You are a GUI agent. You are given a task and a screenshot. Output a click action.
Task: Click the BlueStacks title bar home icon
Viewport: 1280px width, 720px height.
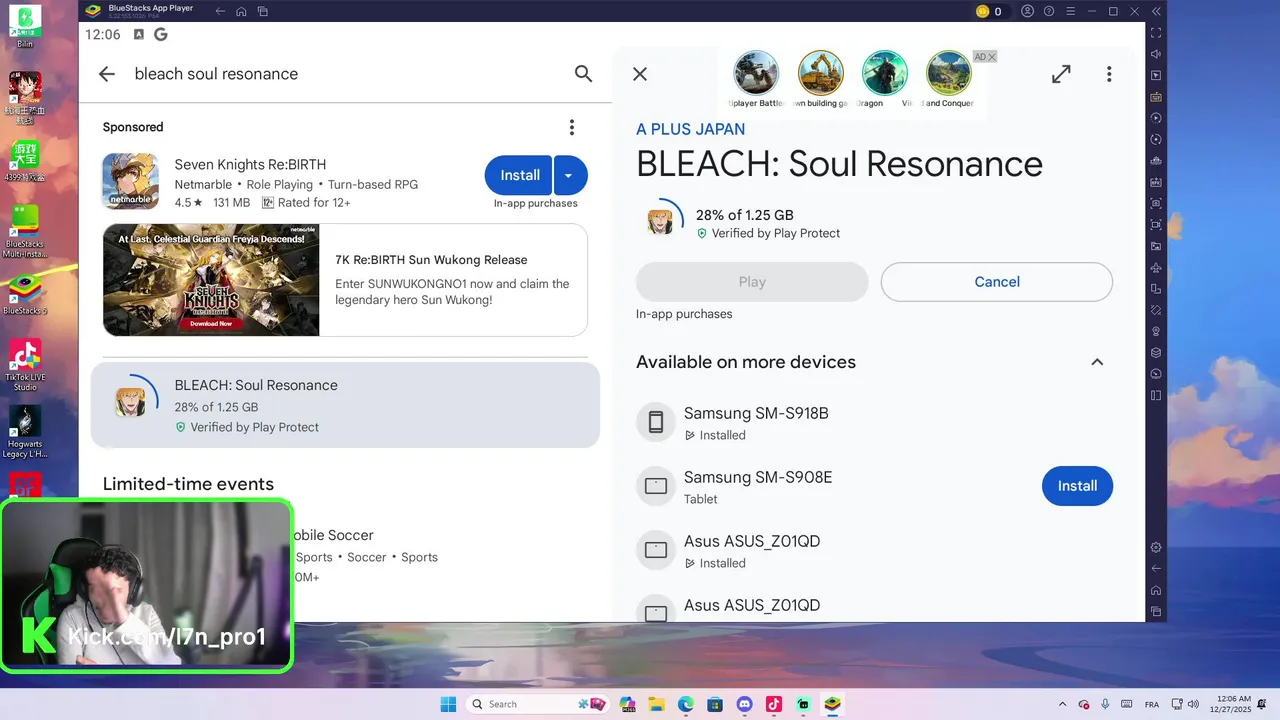click(x=241, y=11)
